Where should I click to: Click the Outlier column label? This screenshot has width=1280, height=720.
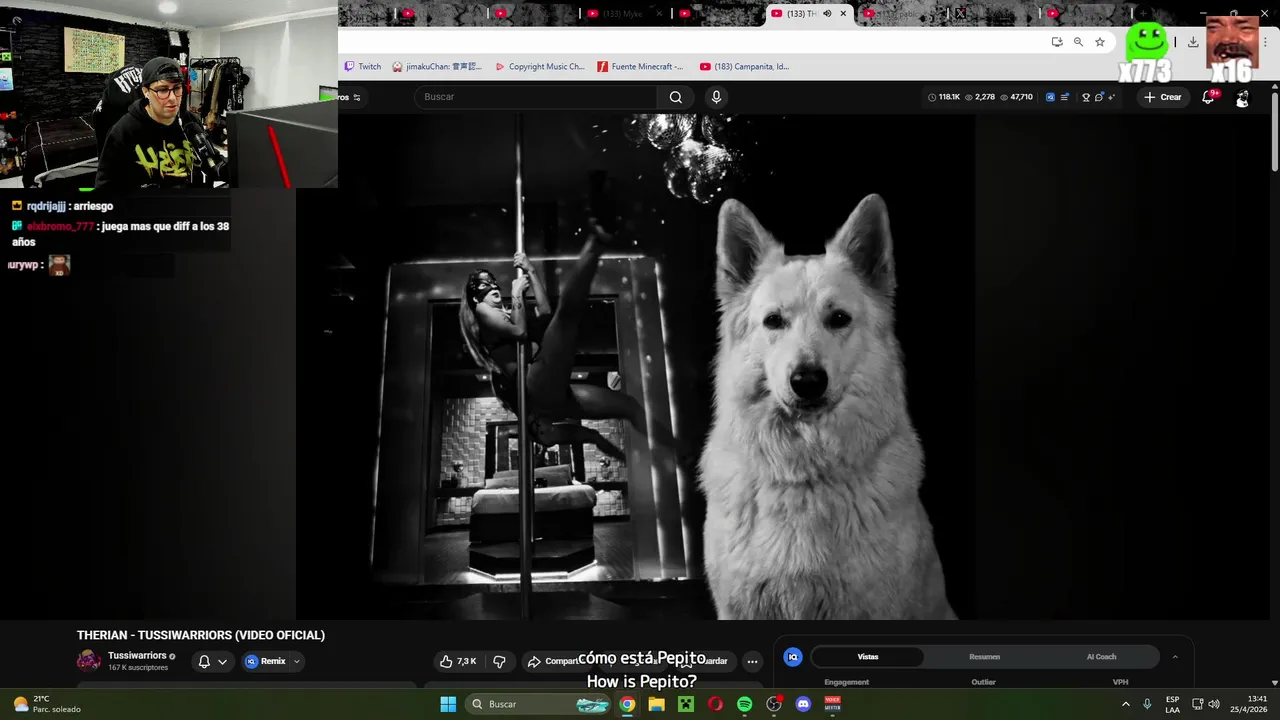click(983, 682)
